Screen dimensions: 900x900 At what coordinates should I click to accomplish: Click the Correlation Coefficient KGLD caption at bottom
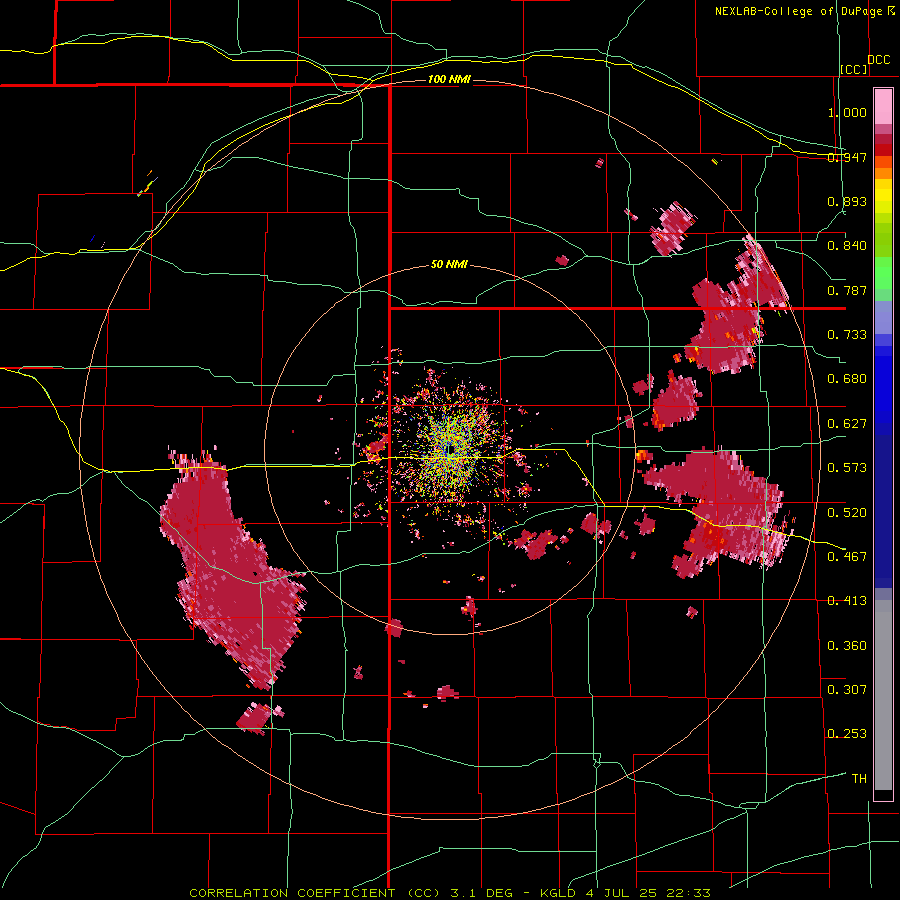[x=450, y=893]
